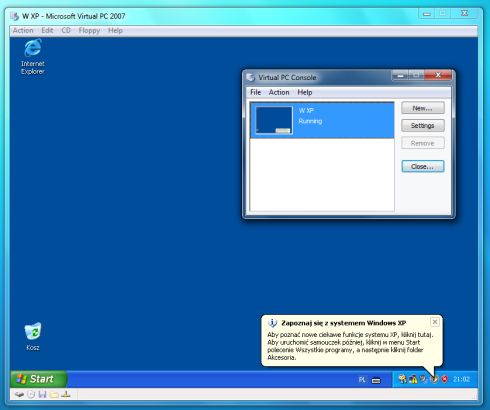490x410 pixels.
Task: Click the Windows XP tour tray icon
Action: pos(434,379)
